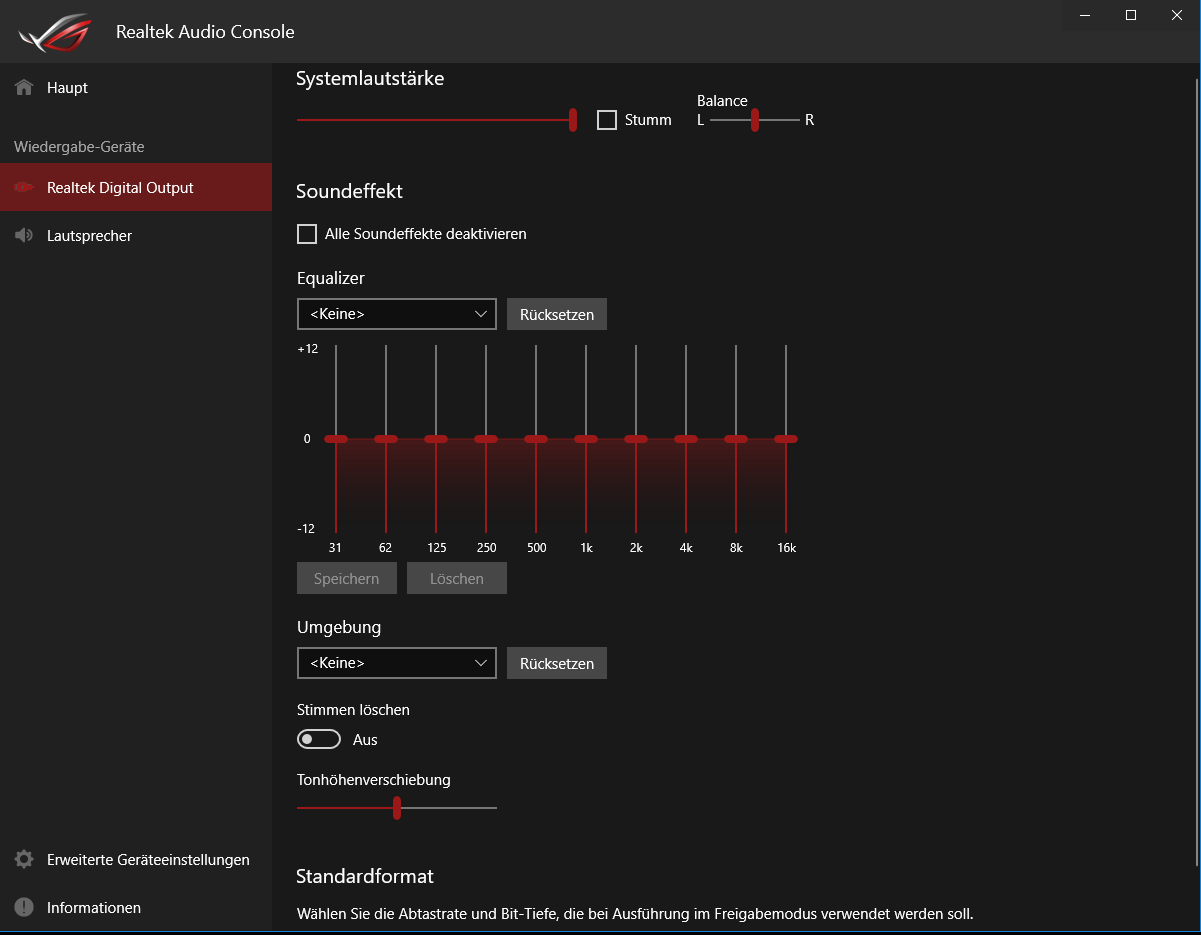Click the 125 Hz equalizer band handle
Image resolution: width=1201 pixels, height=935 pixels.
pos(436,439)
